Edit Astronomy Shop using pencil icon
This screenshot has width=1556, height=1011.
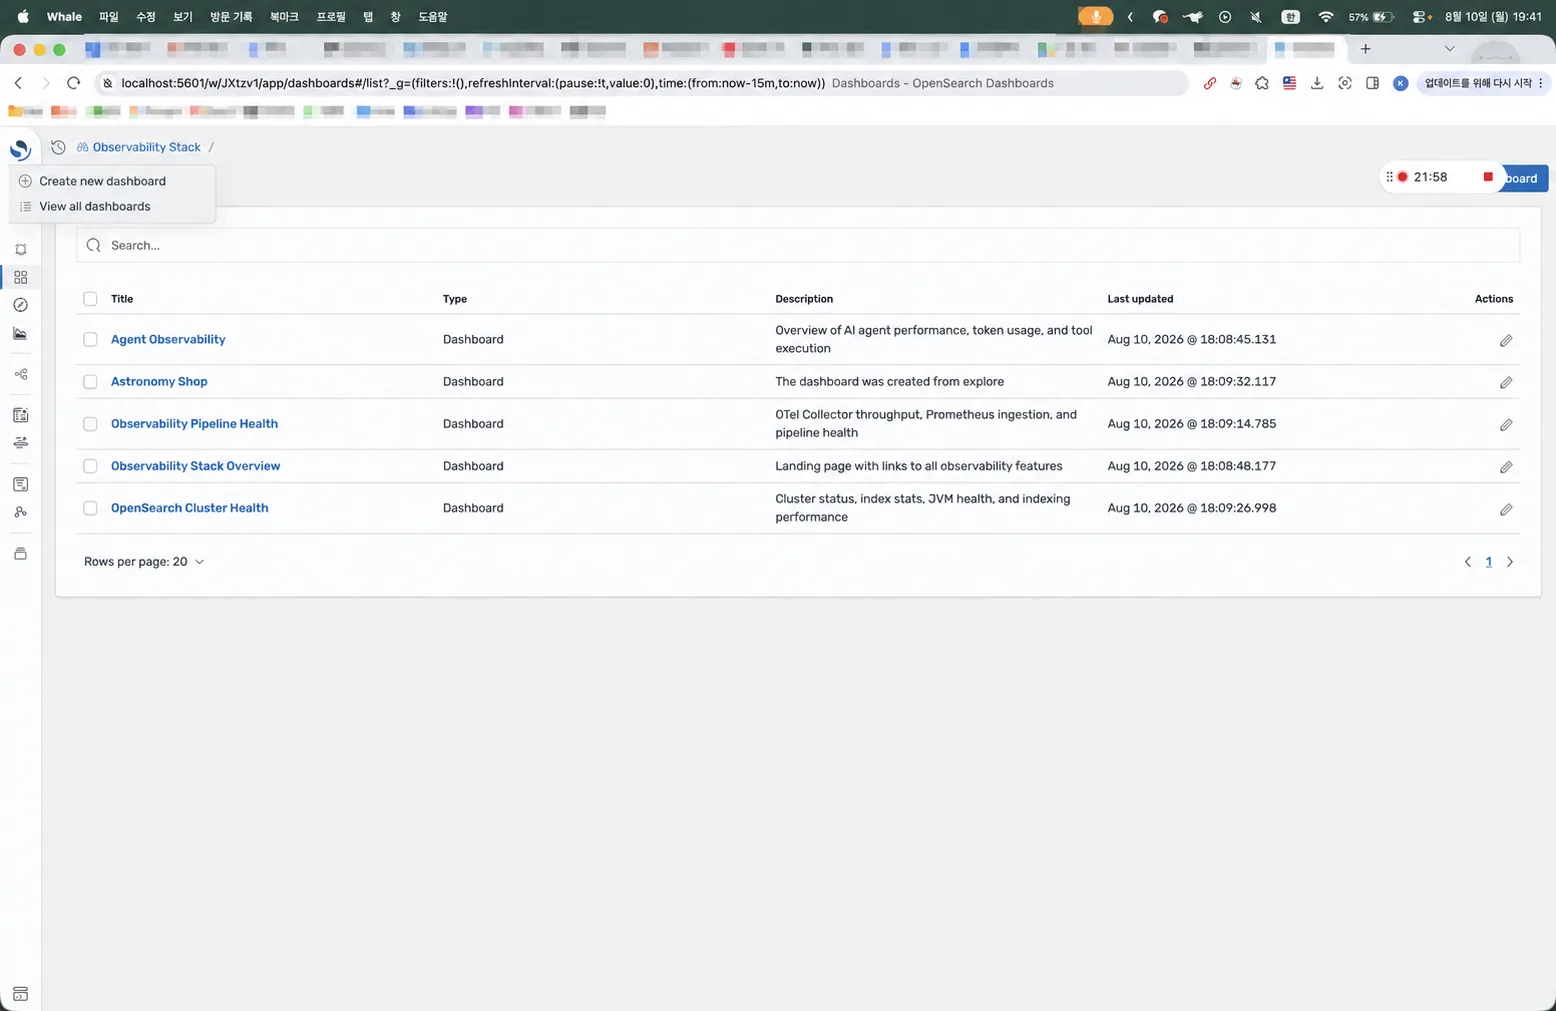[1505, 382]
